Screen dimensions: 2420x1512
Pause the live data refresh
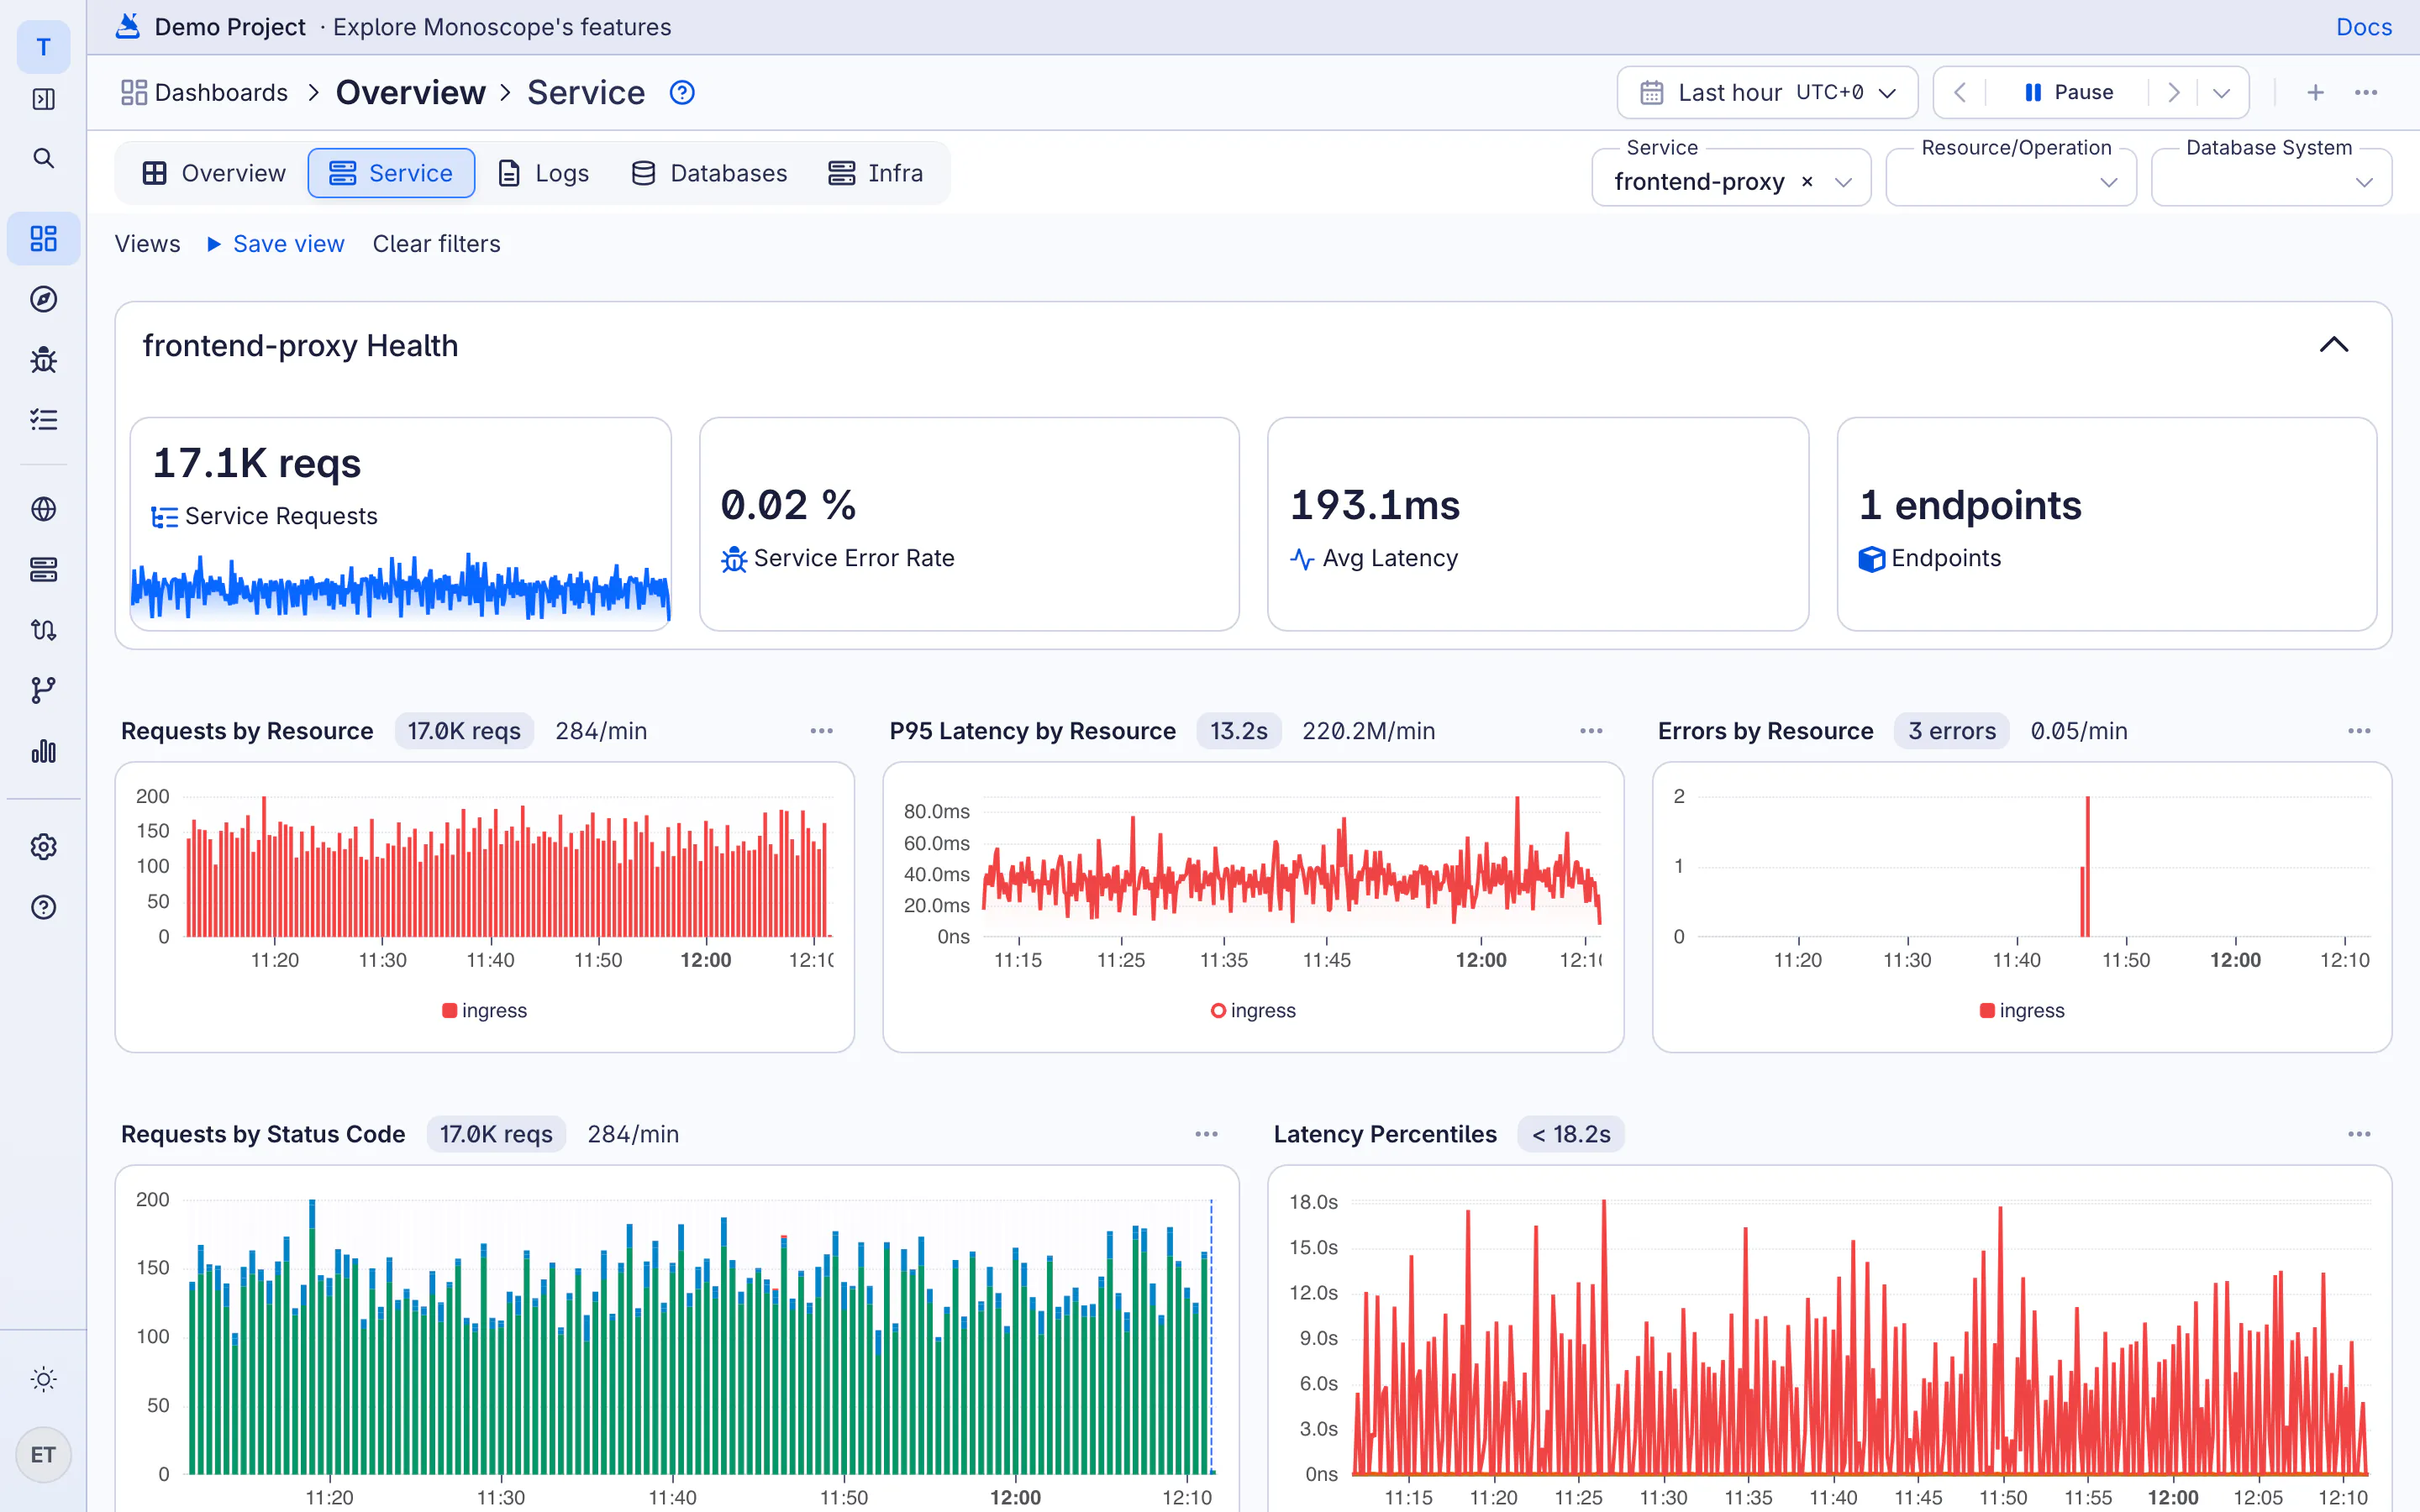pos(2068,92)
